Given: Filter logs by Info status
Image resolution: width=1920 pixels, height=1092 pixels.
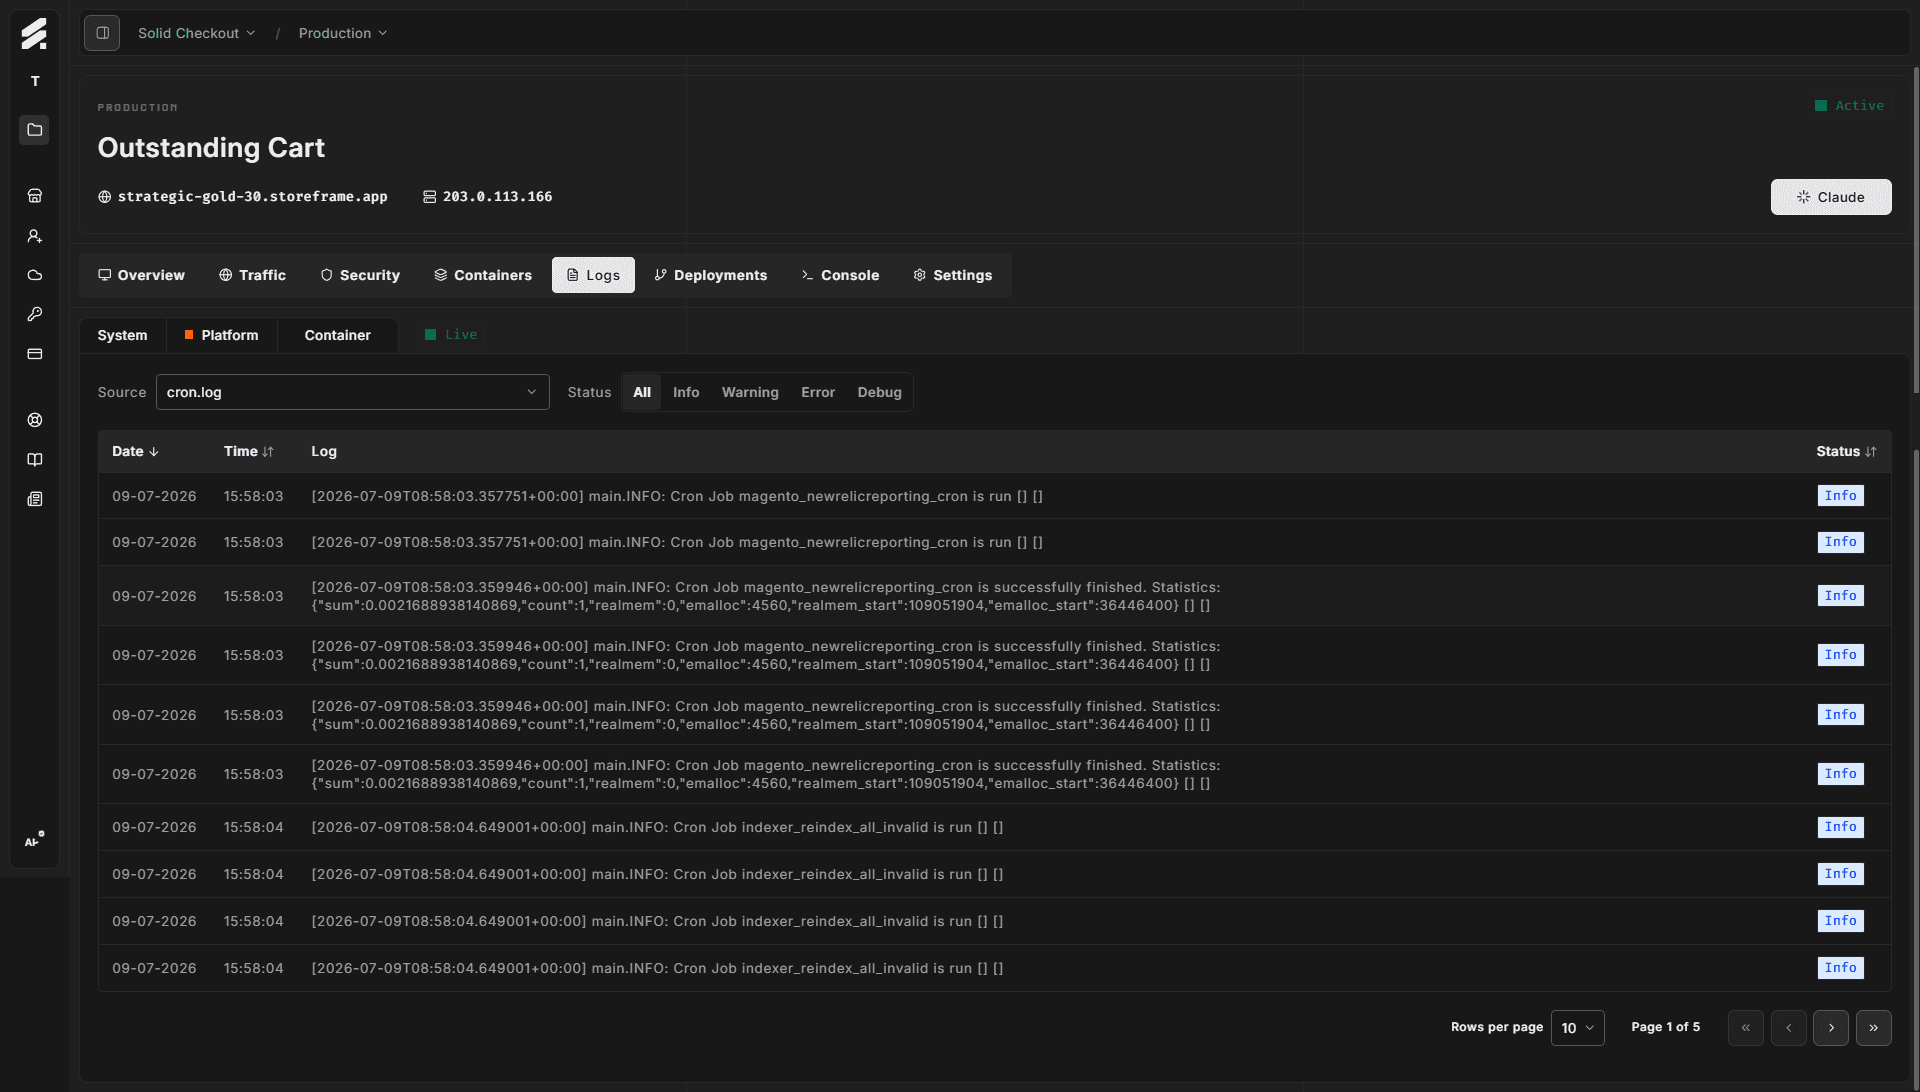Looking at the screenshot, I should click(x=686, y=392).
